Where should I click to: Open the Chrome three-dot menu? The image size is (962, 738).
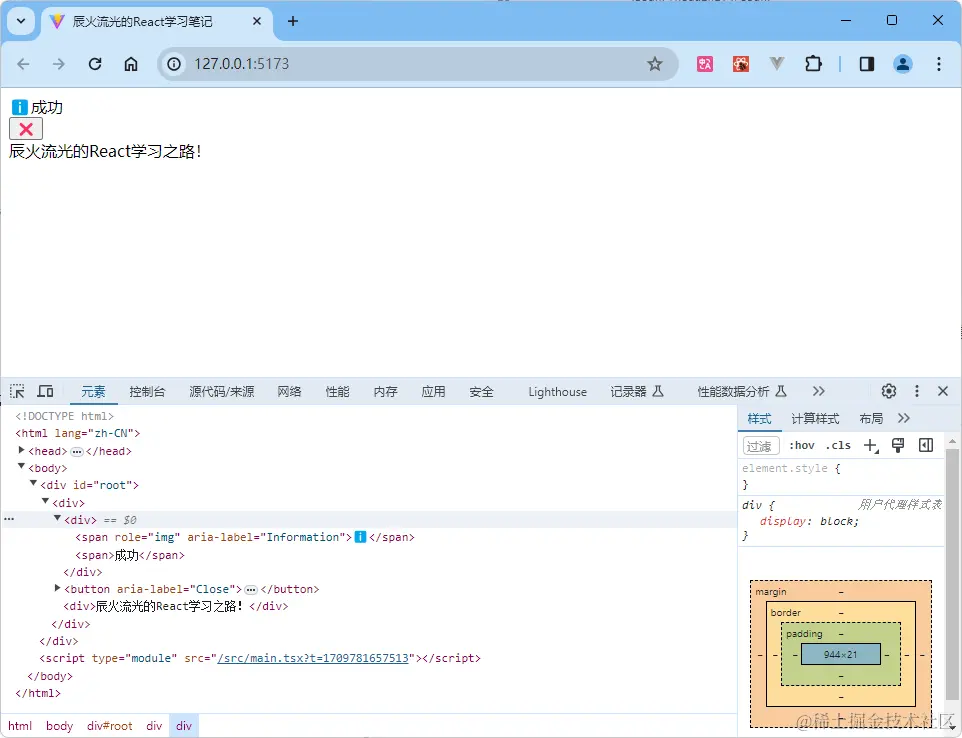point(939,64)
